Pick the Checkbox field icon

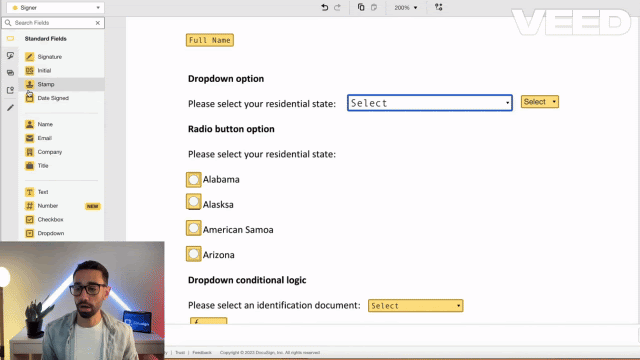click(x=29, y=220)
